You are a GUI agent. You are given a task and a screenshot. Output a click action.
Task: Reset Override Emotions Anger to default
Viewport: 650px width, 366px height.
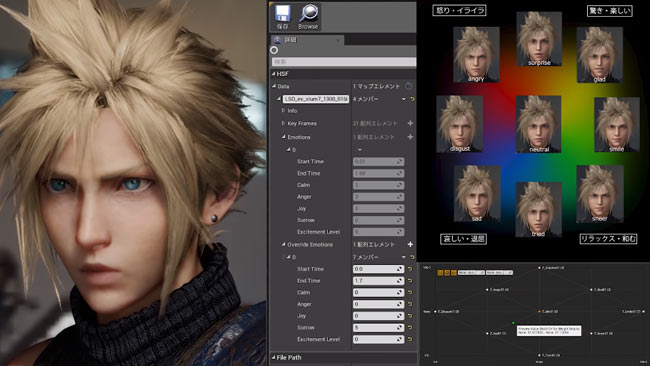pyautogui.click(x=410, y=304)
